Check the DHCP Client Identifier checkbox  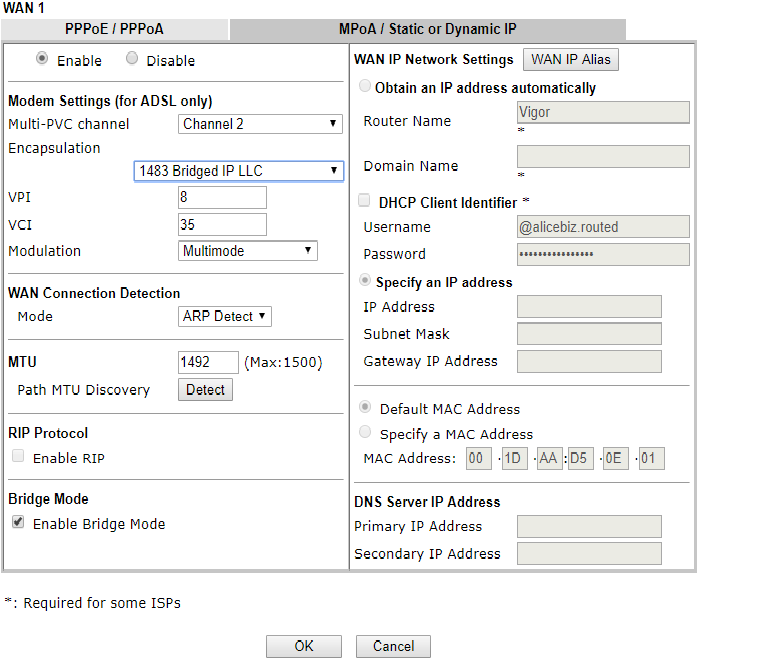[x=365, y=201]
